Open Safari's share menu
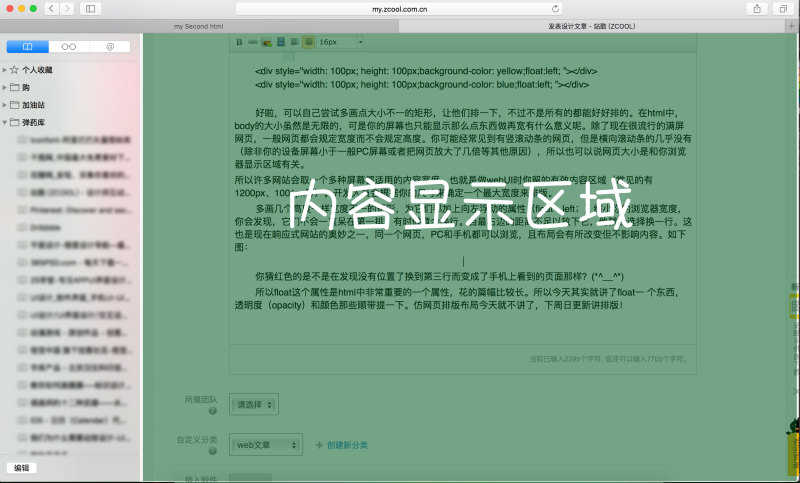800x483 pixels. click(757, 9)
